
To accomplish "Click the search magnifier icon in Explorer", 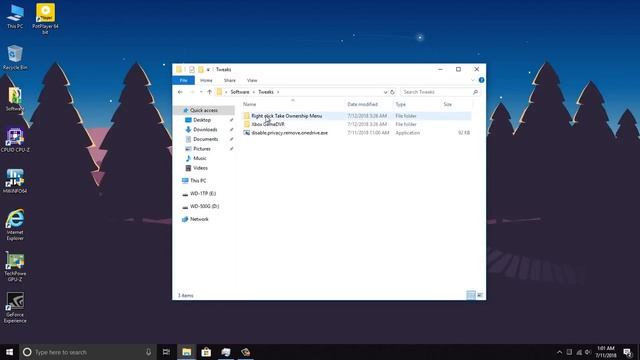I will pyautogui.click(x=475, y=92).
